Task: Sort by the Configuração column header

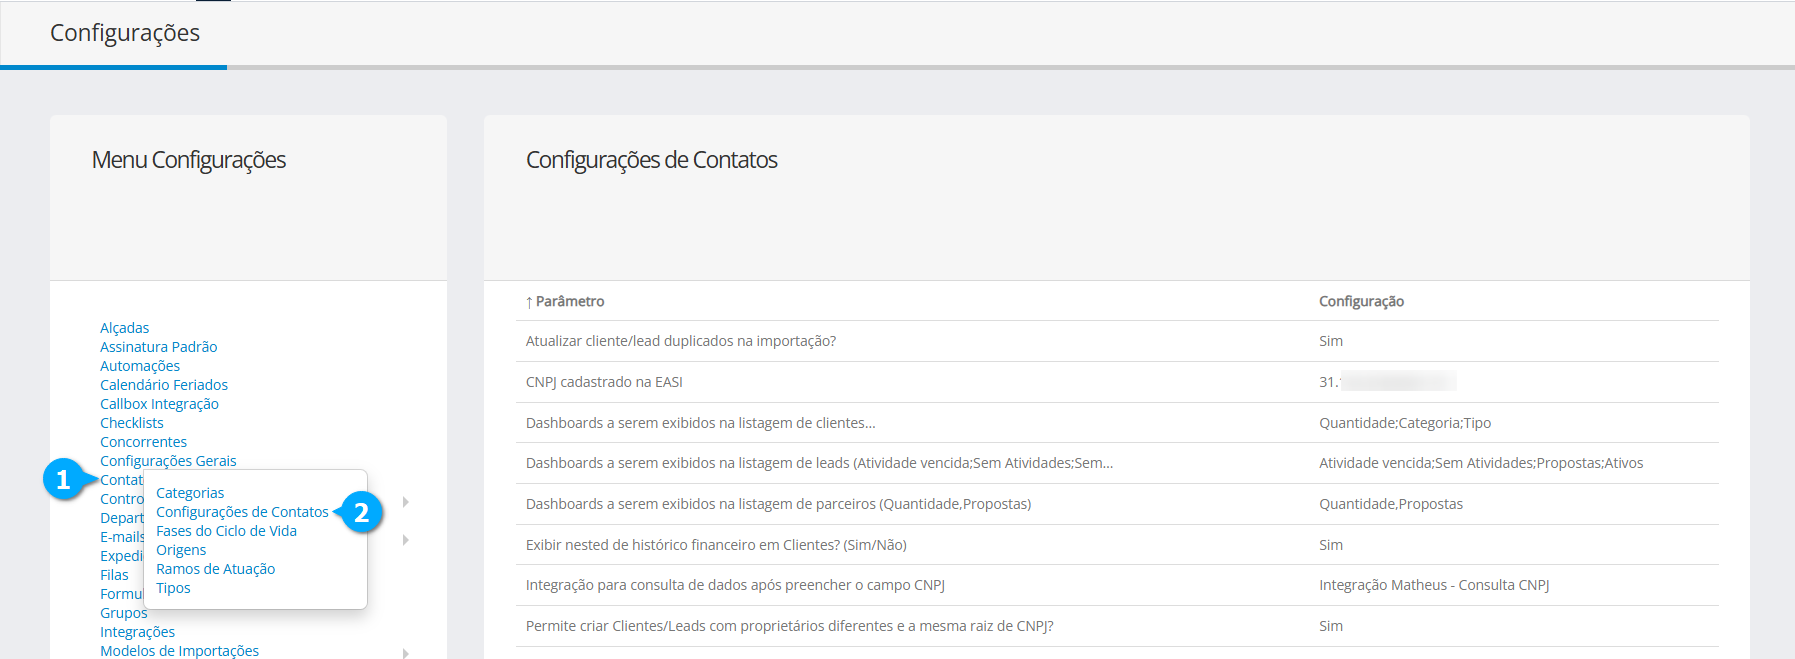Action: tap(1361, 302)
